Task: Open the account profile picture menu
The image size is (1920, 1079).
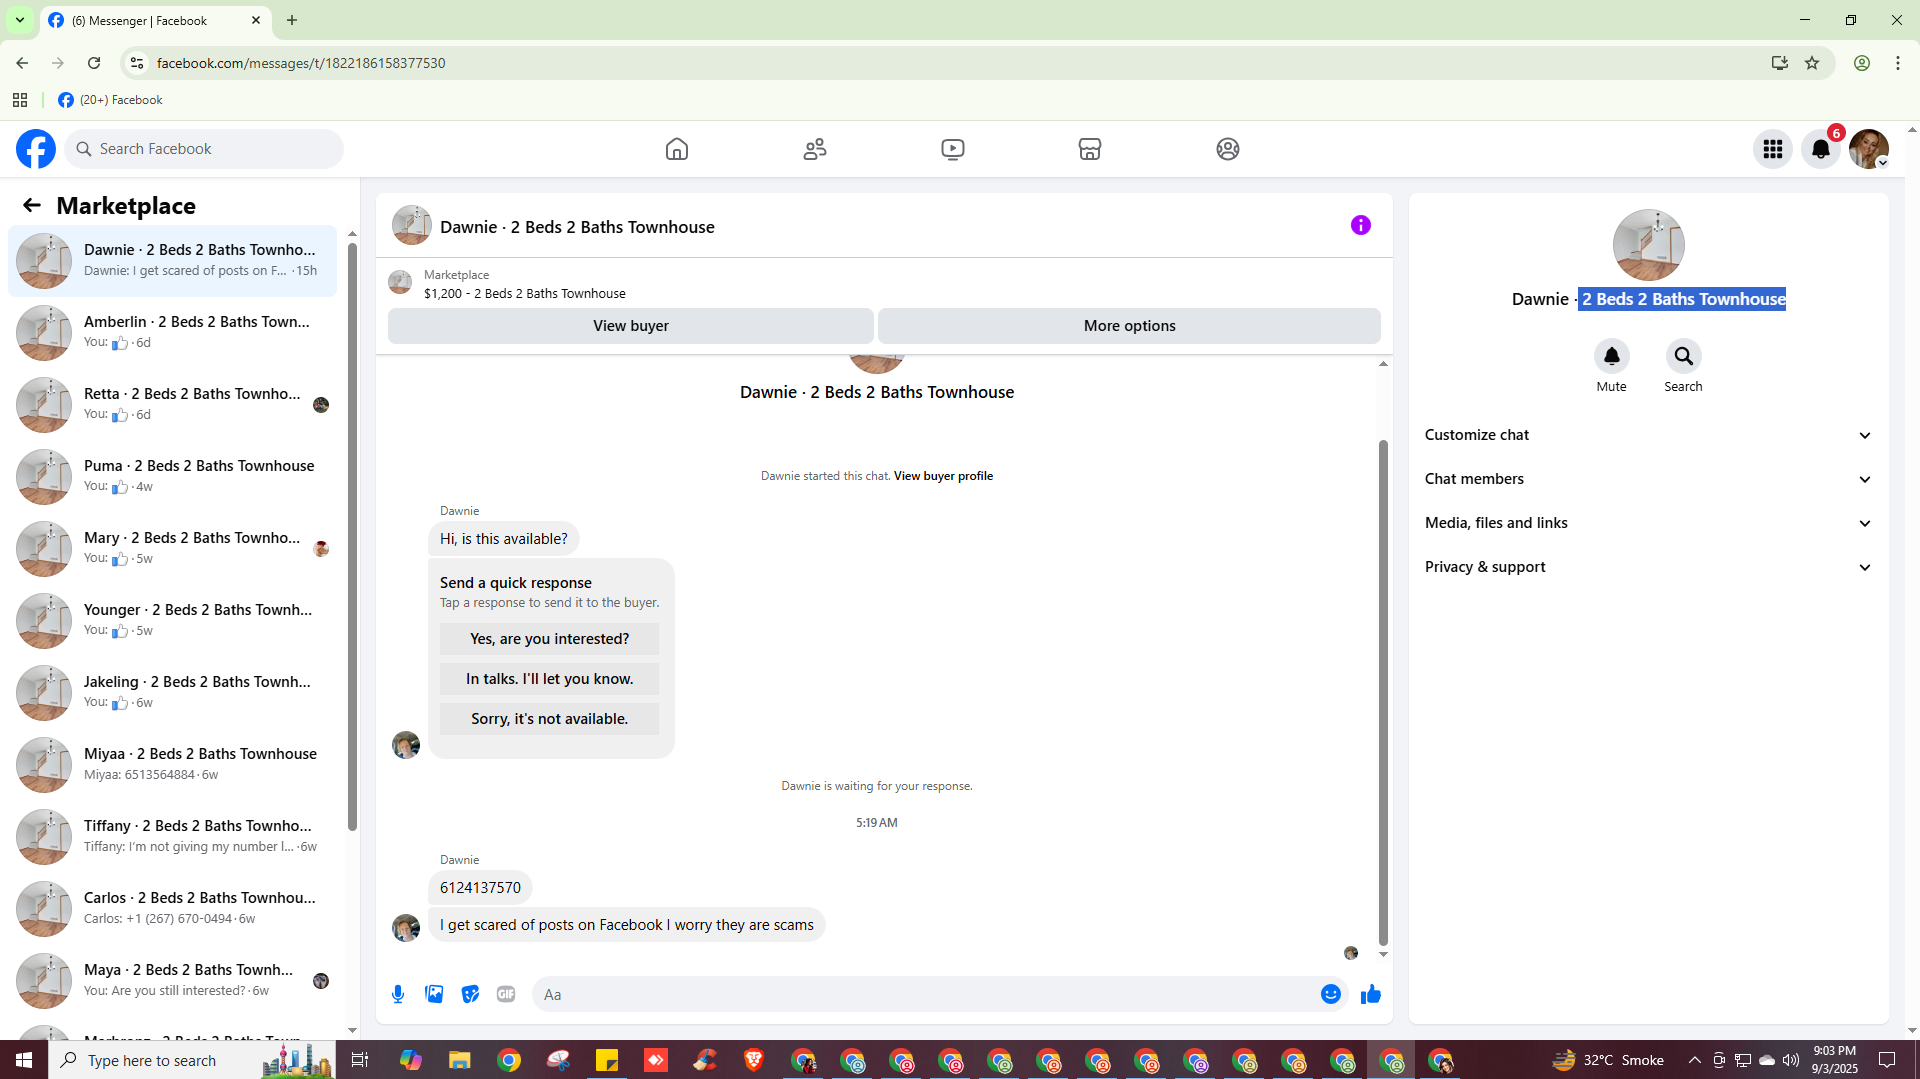Action: click(x=1869, y=149)
